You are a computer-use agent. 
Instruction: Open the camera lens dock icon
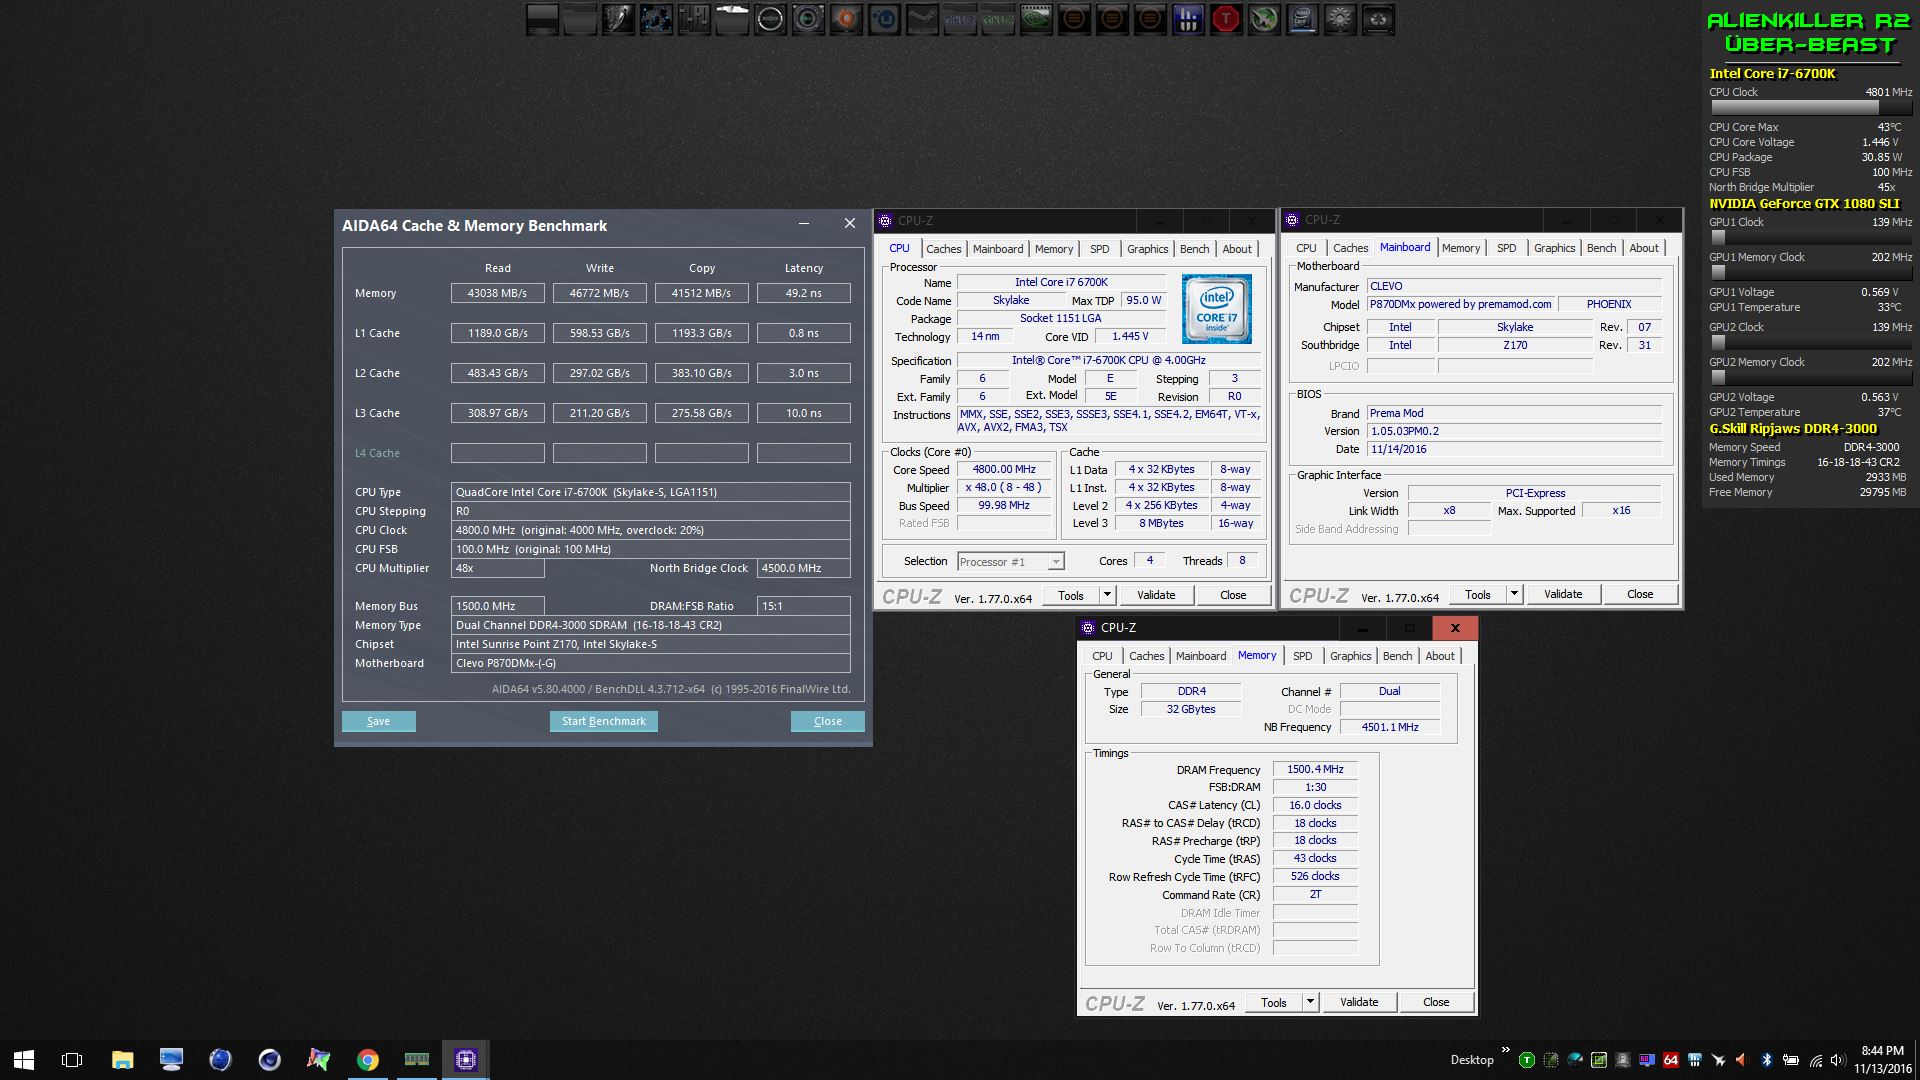point(808,19)
